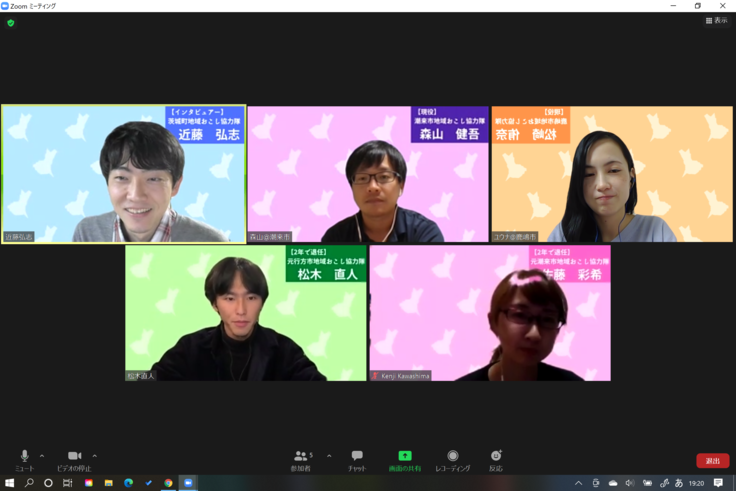Click the red leave meeting button
The height and width of the screenshot is (491, 736).
tap(712, 461)
